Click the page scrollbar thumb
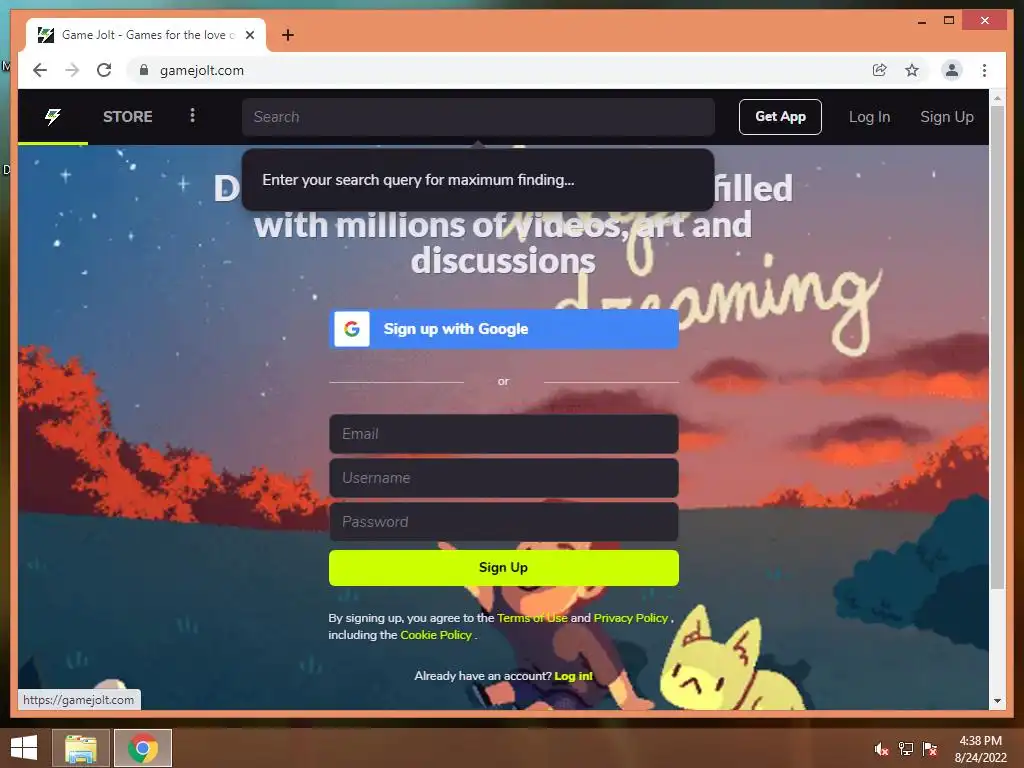This screenshot has width=1024, height=768. click(997, 347)
